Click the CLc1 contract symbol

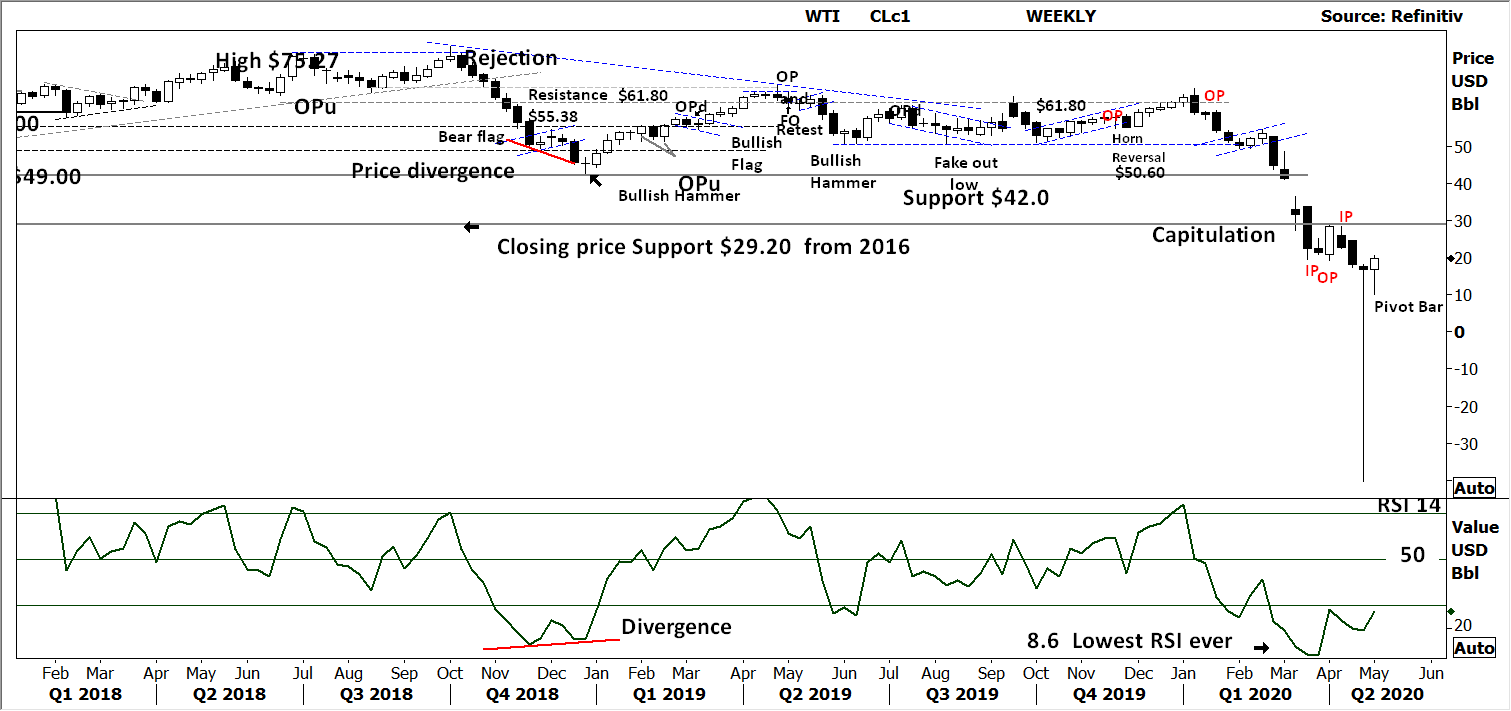890,15
